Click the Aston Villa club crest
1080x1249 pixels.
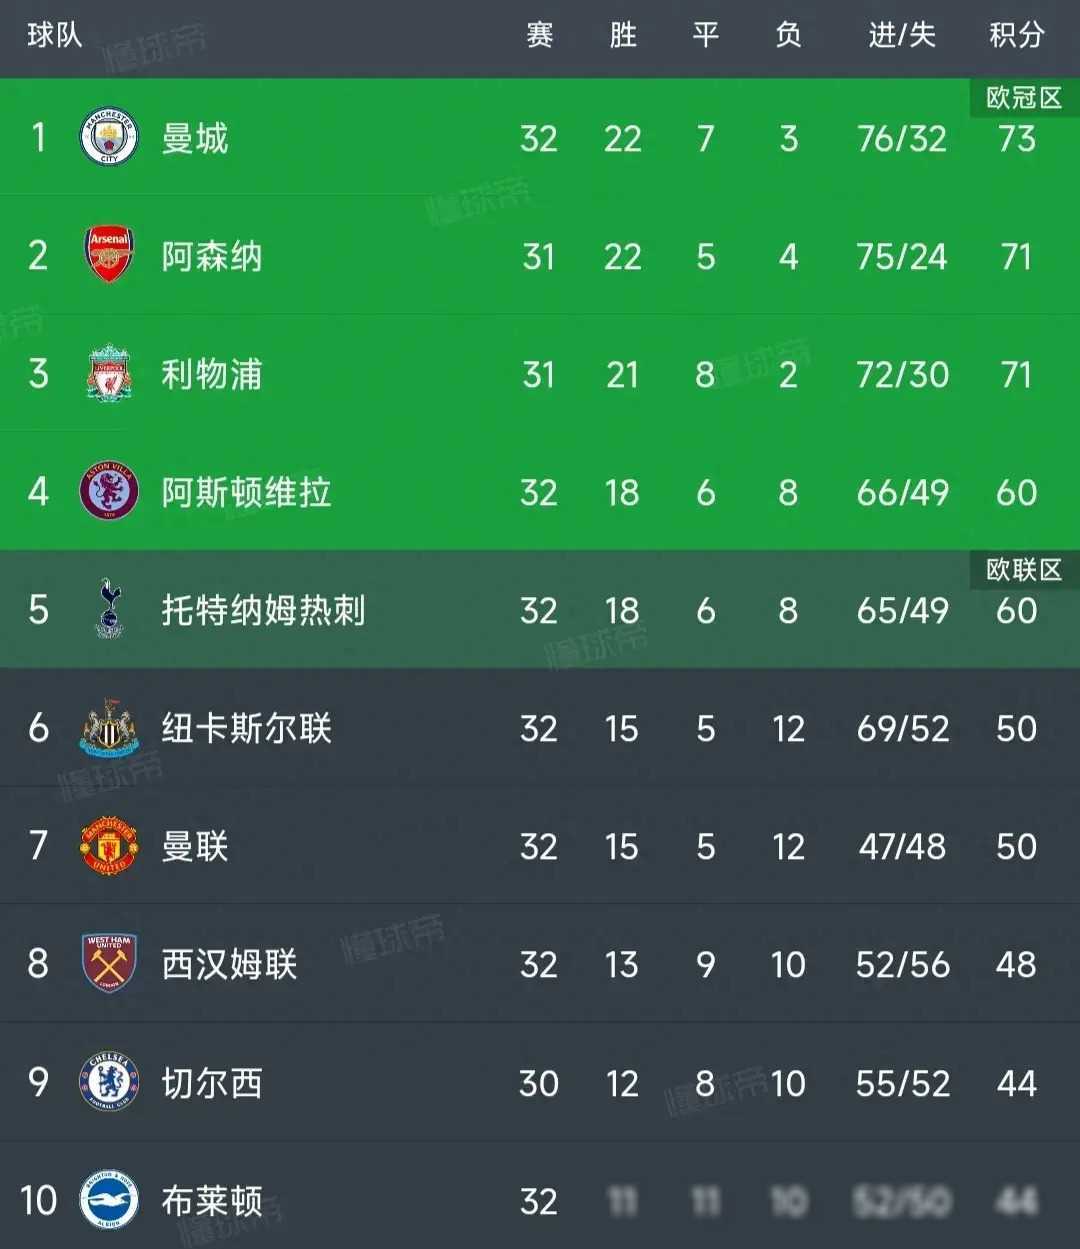click(107, 492)
